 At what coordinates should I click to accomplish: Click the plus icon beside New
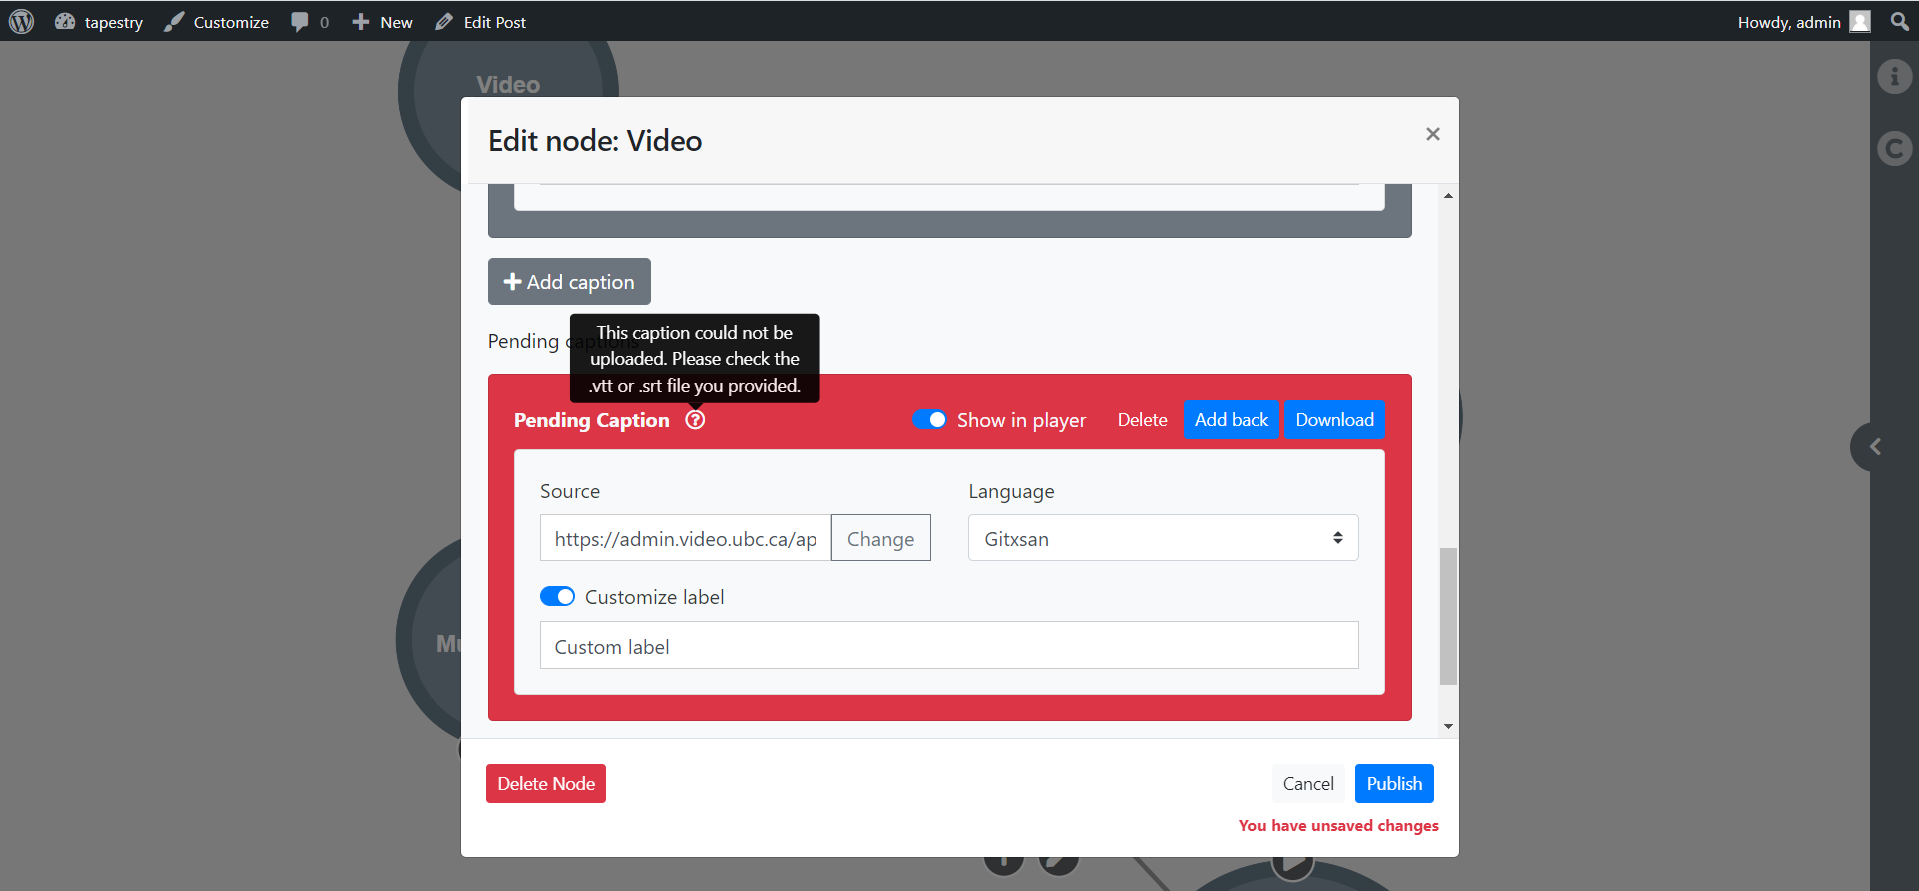[x=361, y=22]
